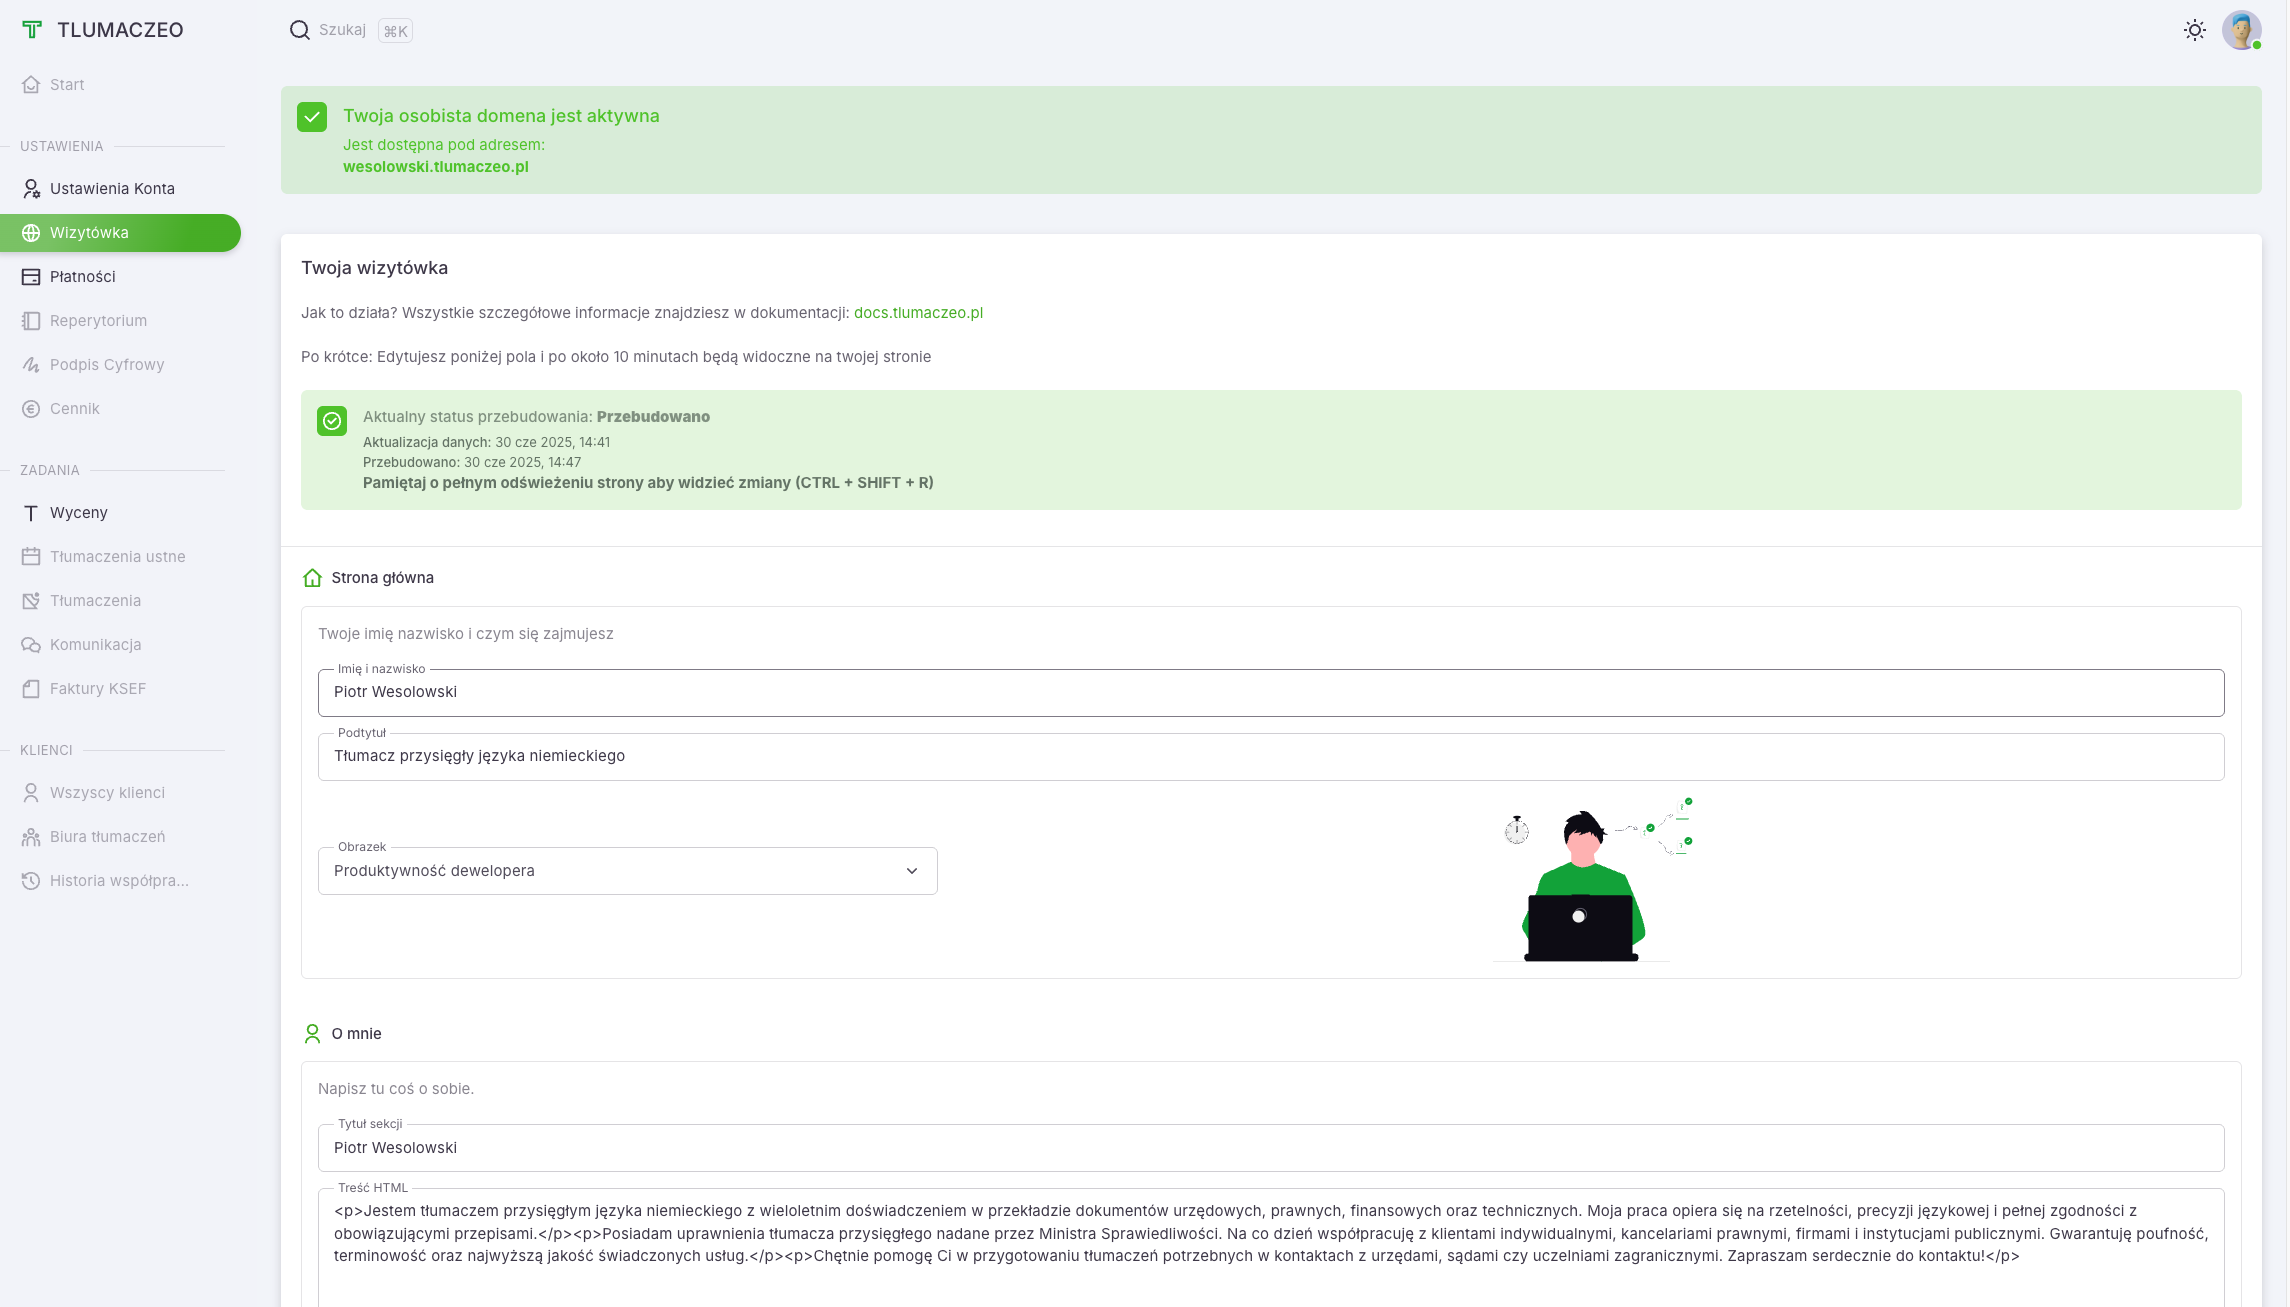Screen dimensions: 2290x1307
Task: Click the Obrazek dropdown chevron arrow
Action: point(911,871)
